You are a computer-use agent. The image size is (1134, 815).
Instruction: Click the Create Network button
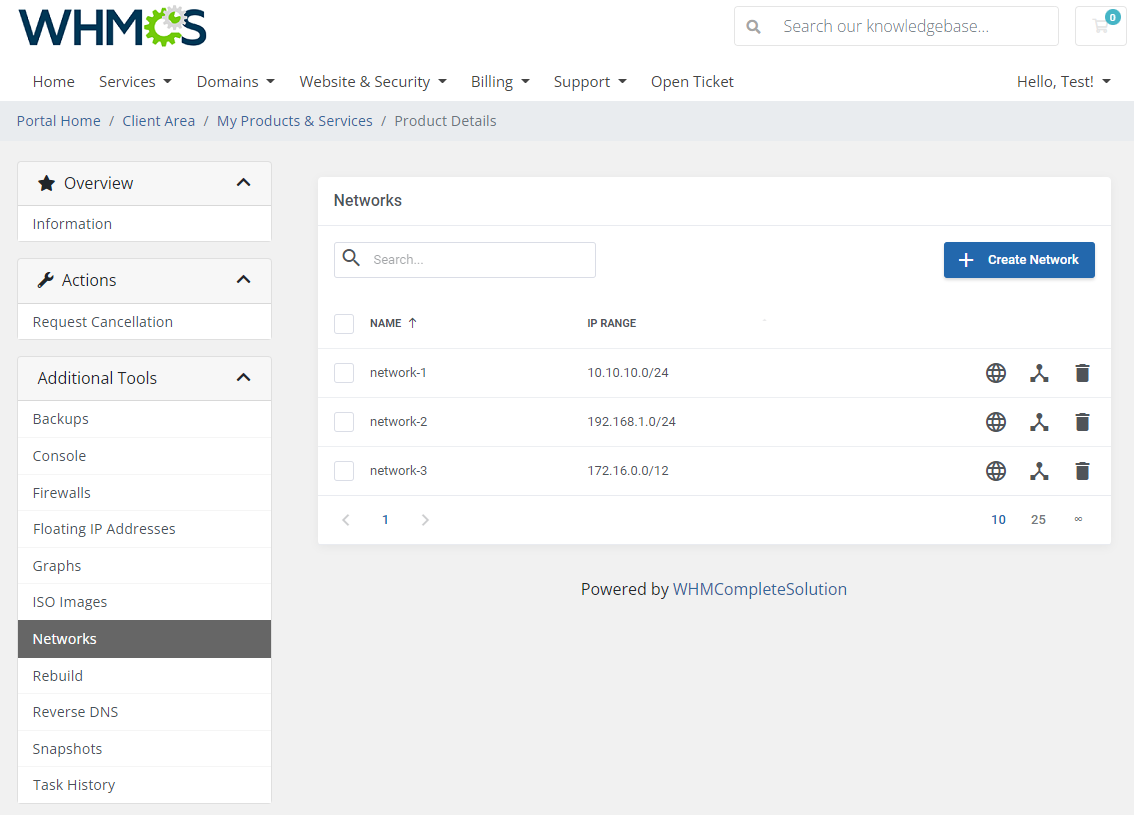[x=1019, y=259]
